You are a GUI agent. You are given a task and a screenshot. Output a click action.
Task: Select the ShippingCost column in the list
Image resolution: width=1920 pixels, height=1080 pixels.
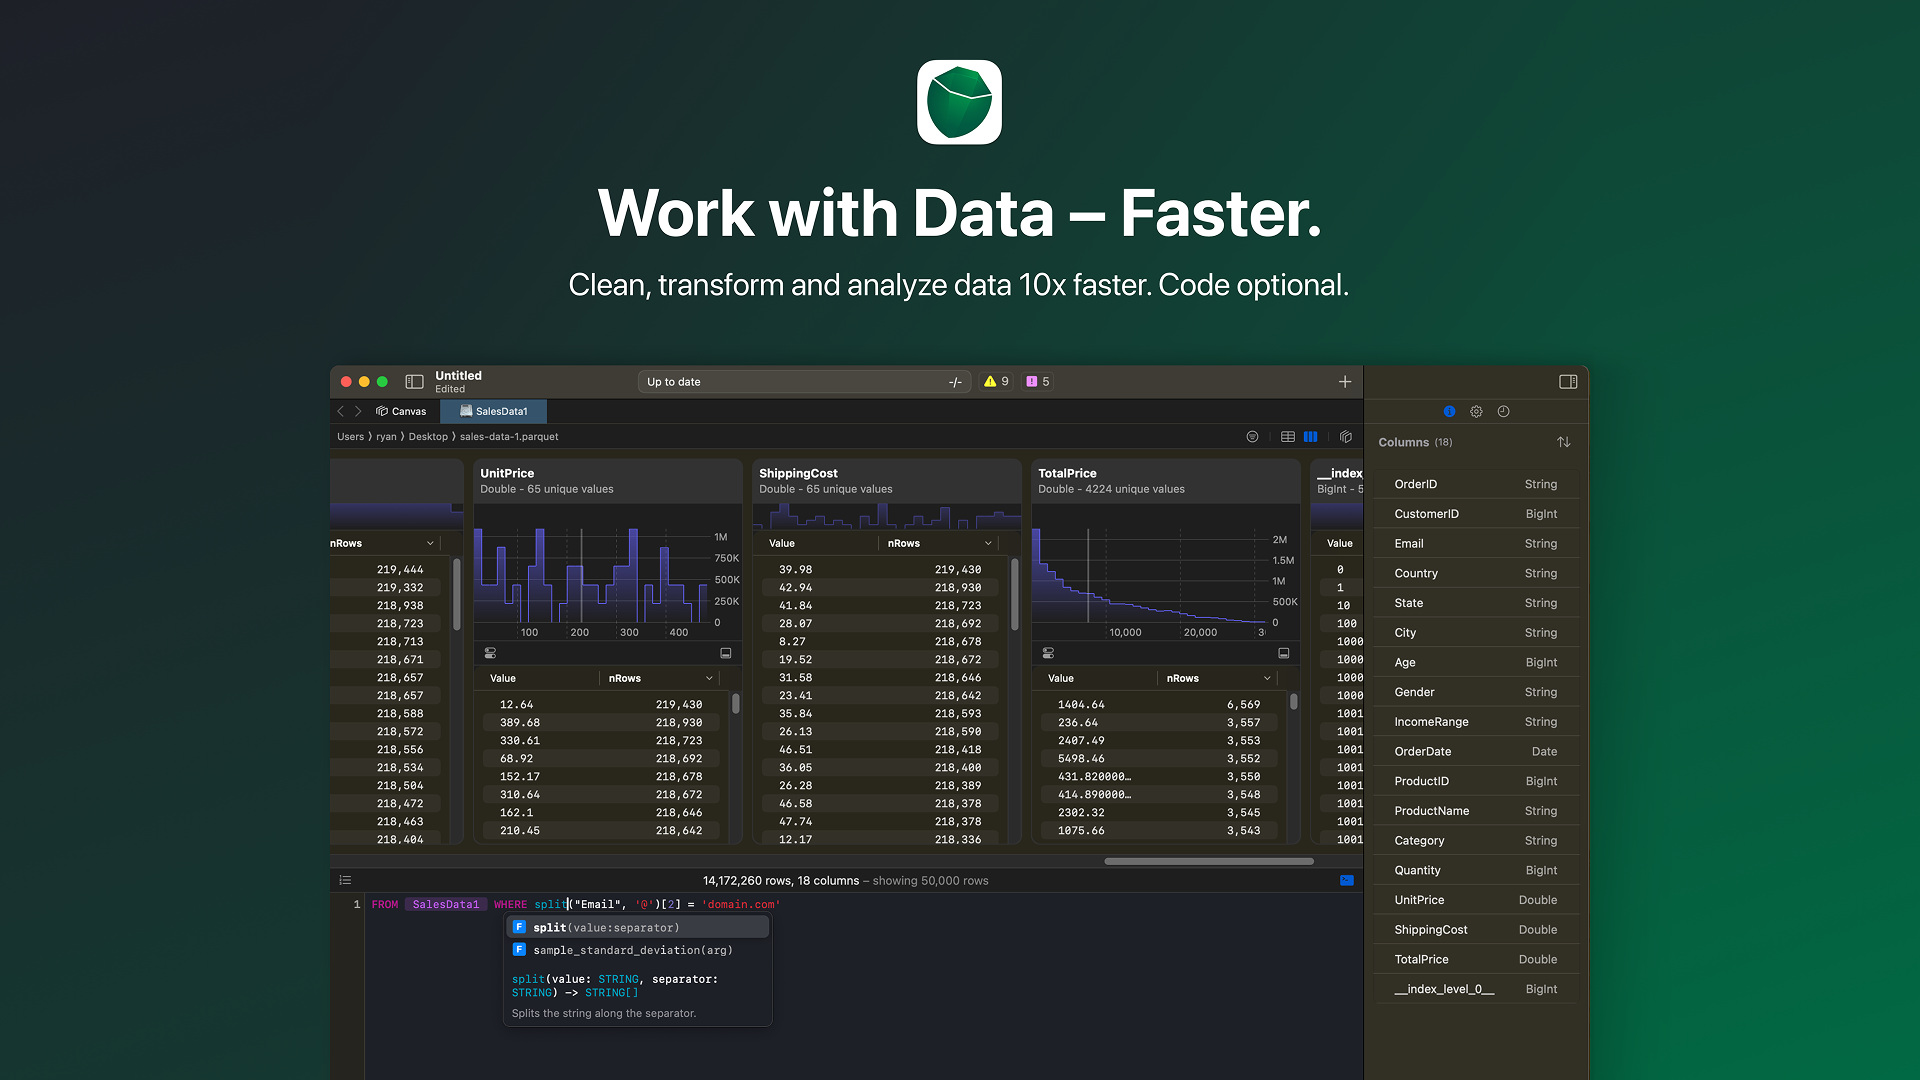(1476, 930)
